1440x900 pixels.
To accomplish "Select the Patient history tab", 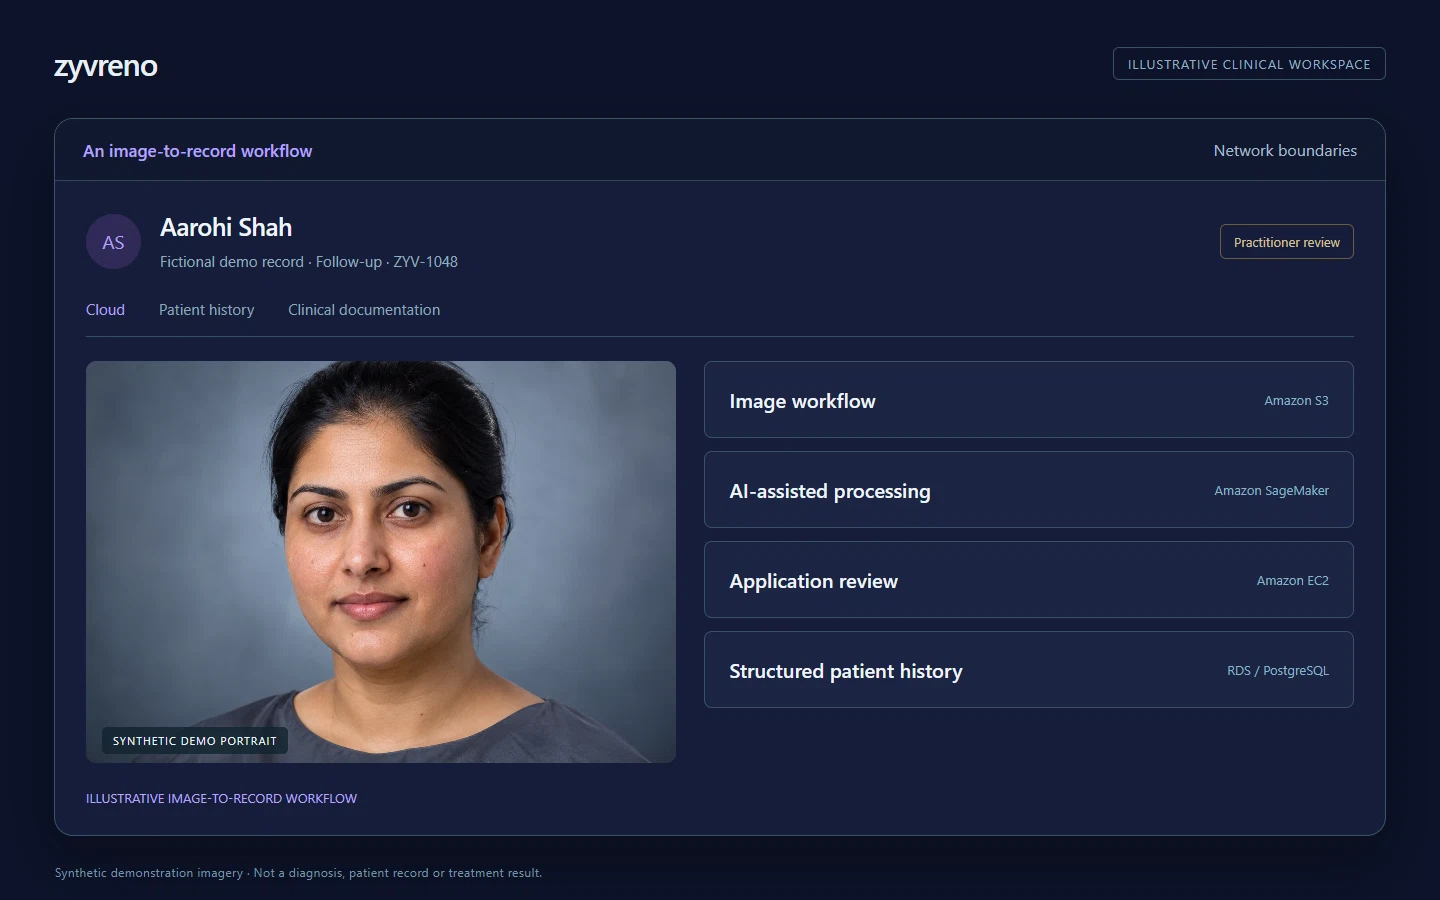I will [x=206, y=310].
